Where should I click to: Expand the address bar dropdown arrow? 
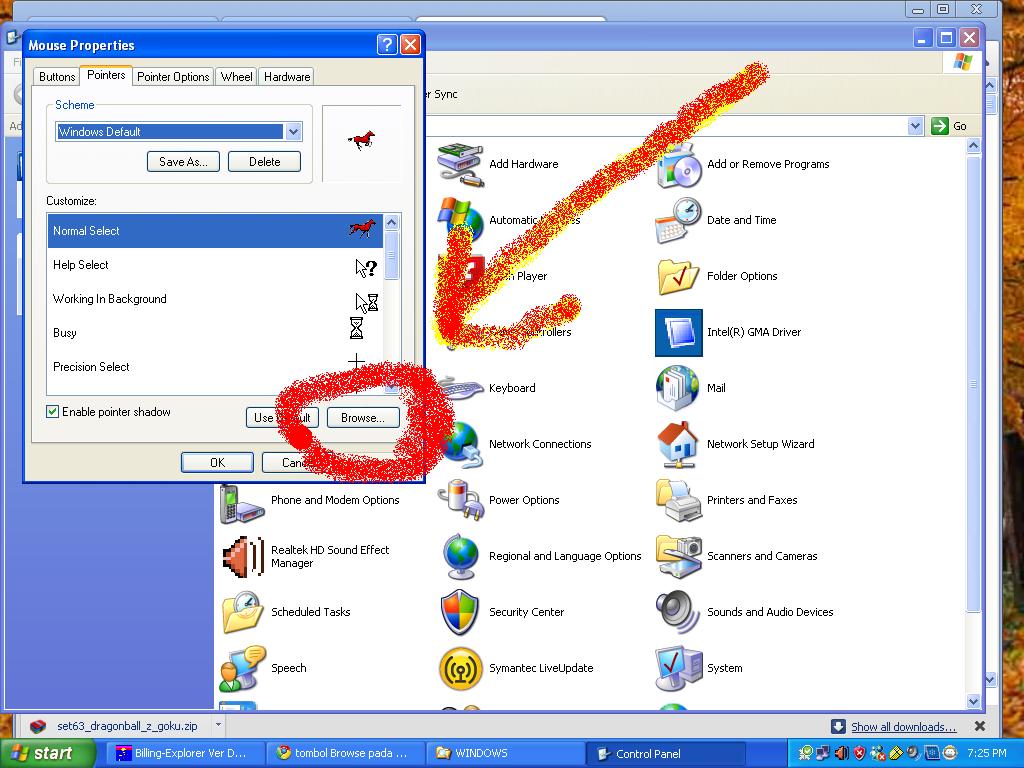[x=916, y=126]
